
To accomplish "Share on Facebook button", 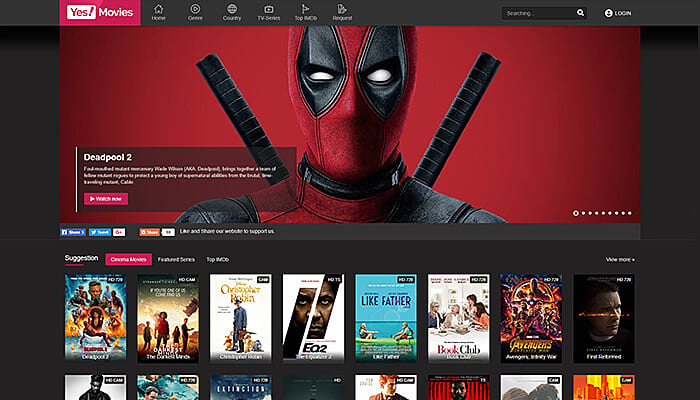I will (73, 232).
